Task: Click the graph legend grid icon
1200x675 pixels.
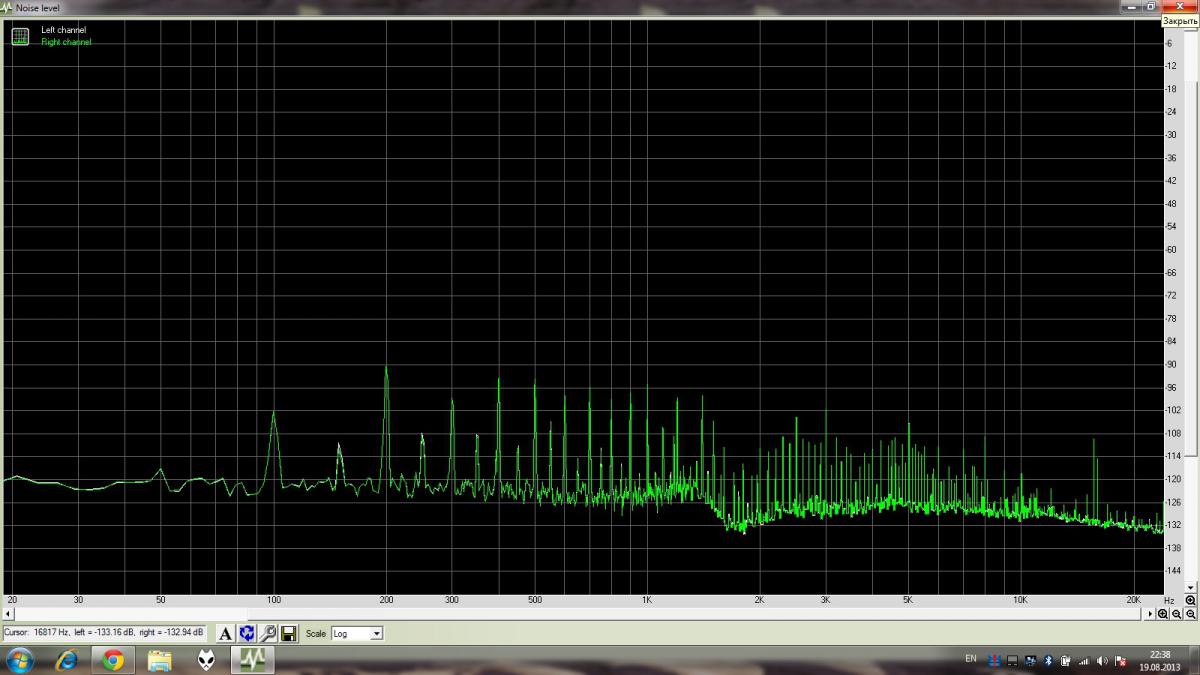Action: click(19, 37)
